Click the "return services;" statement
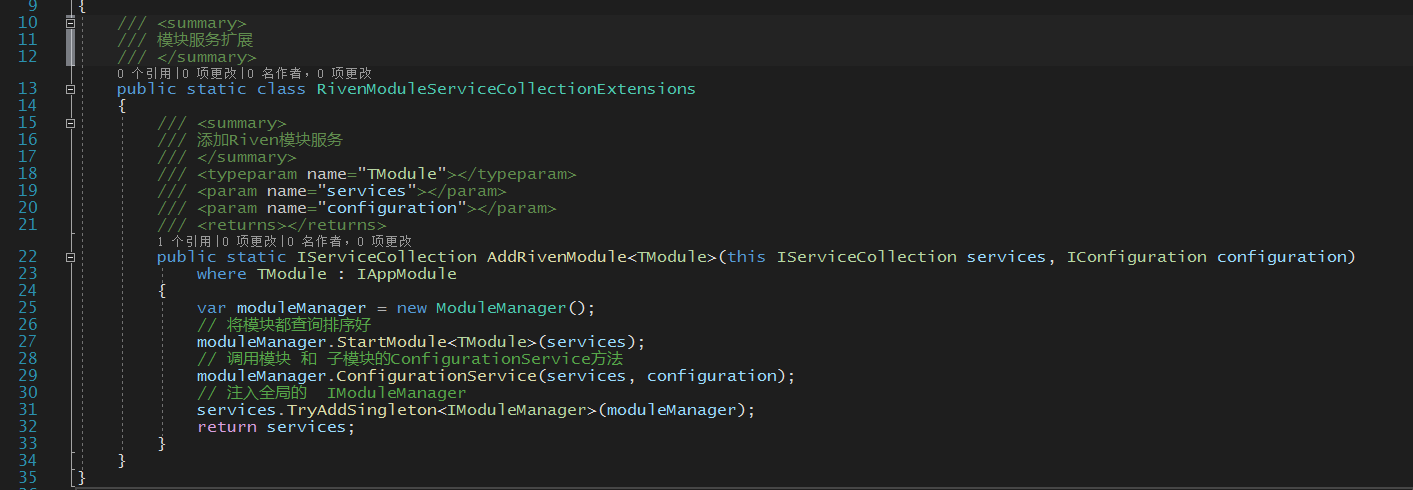 tap(276, 427)
